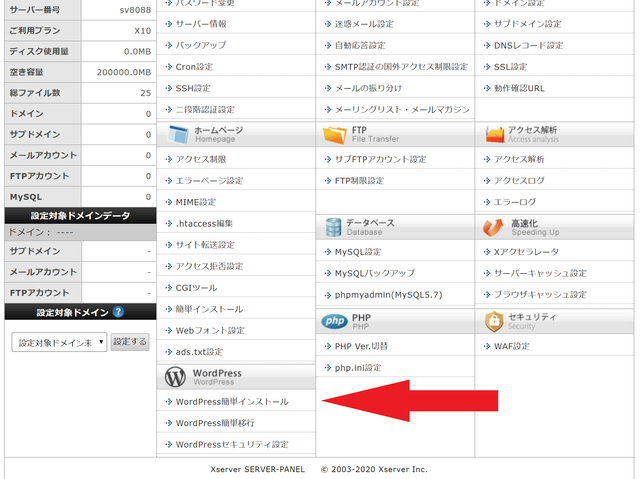Viewport: 640px width, 479px height.
Task: Open アクセス解析 link
Action: tap(519, 159)
